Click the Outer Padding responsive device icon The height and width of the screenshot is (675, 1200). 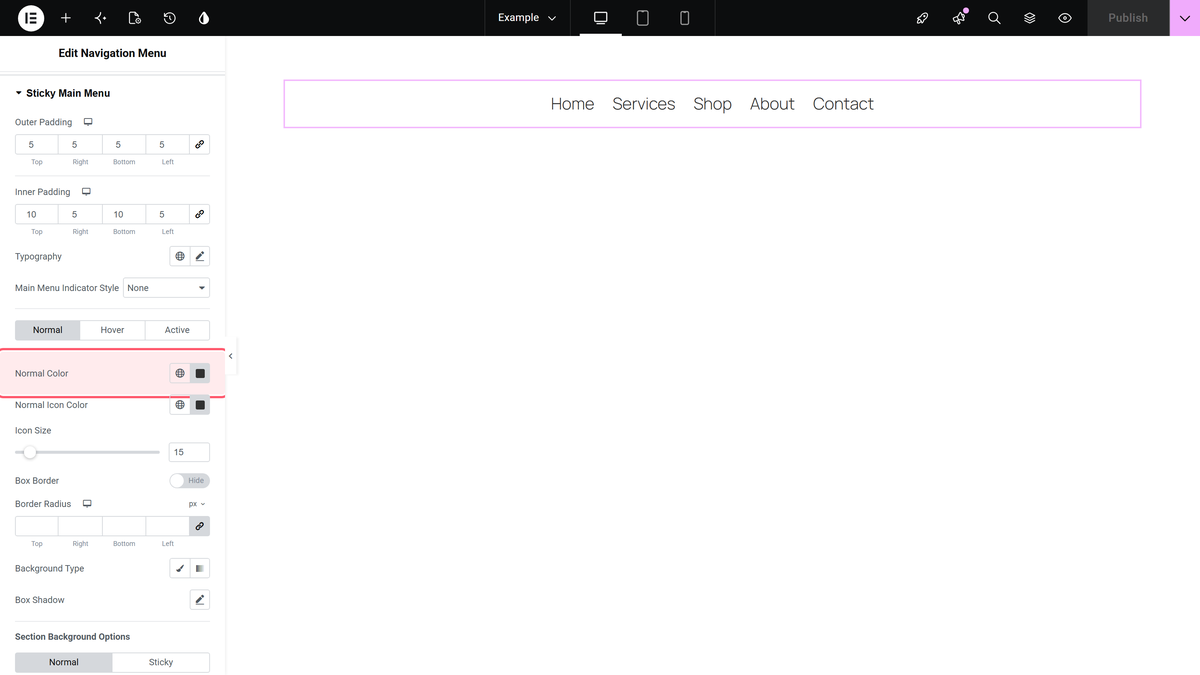click(88, 122)
